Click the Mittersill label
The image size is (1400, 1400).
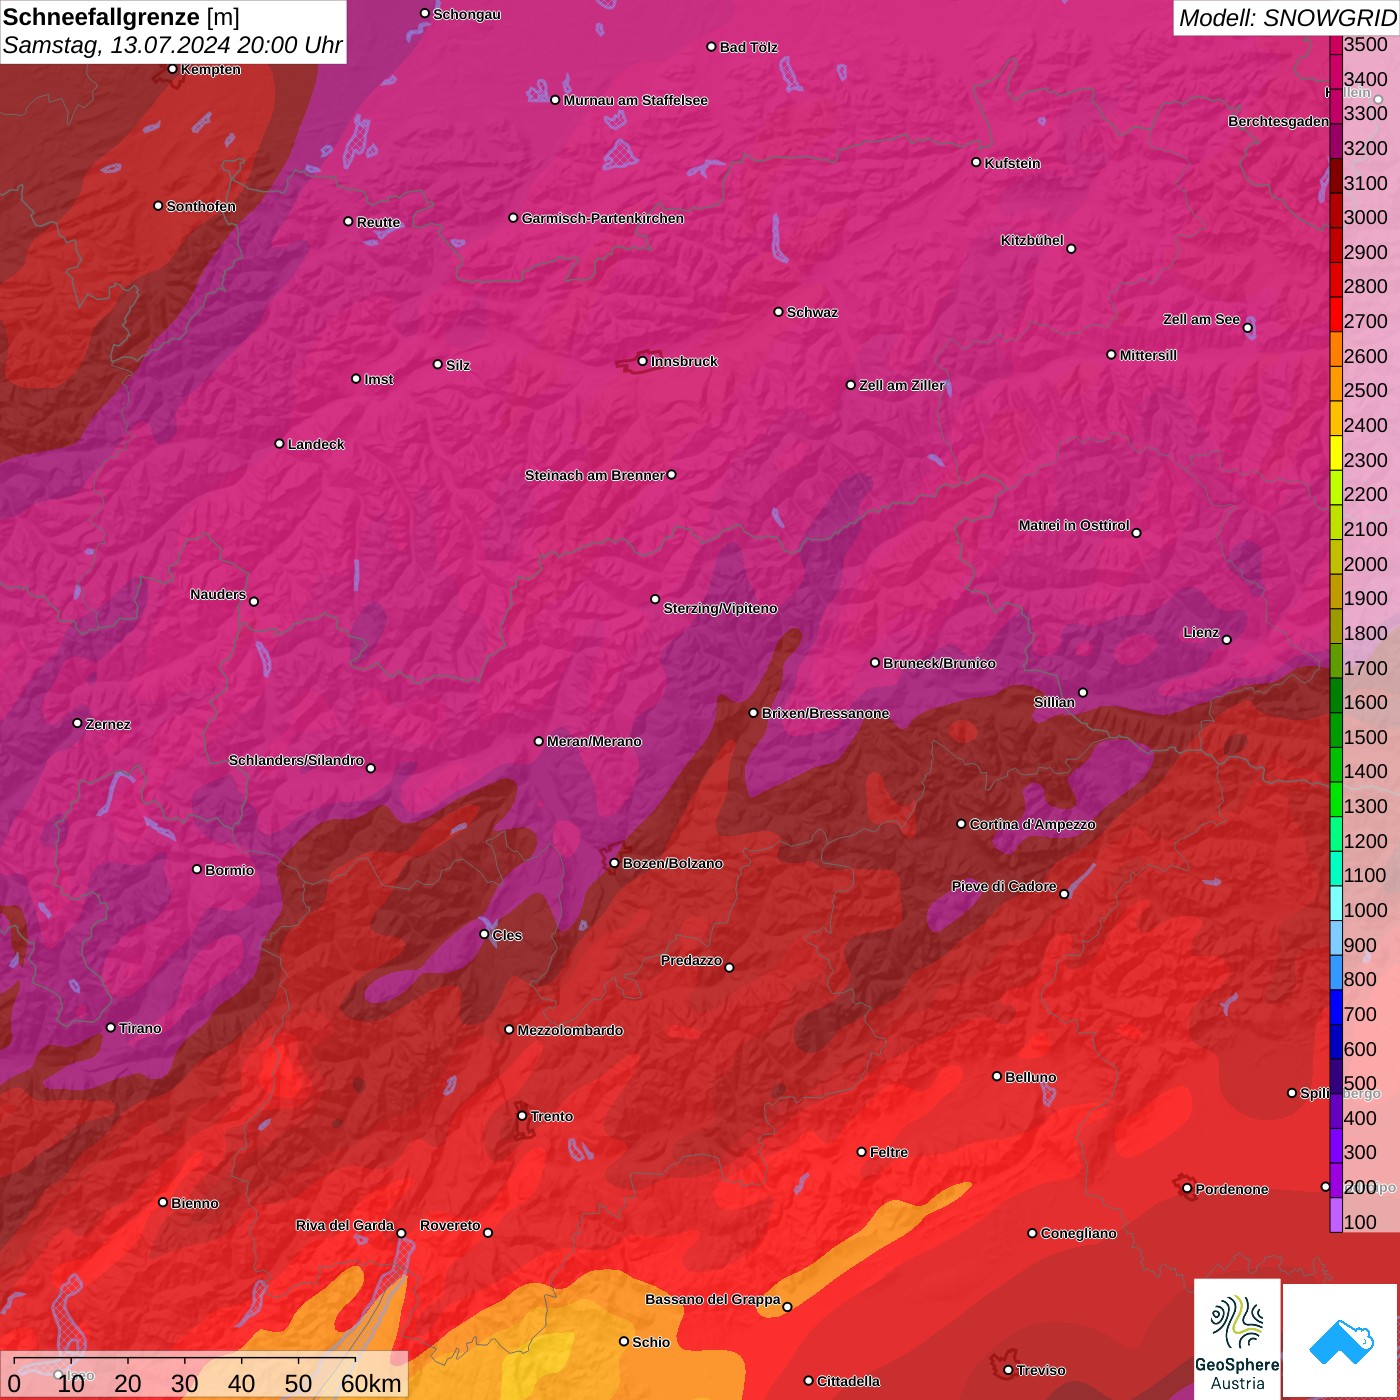tap(1148, 355)
